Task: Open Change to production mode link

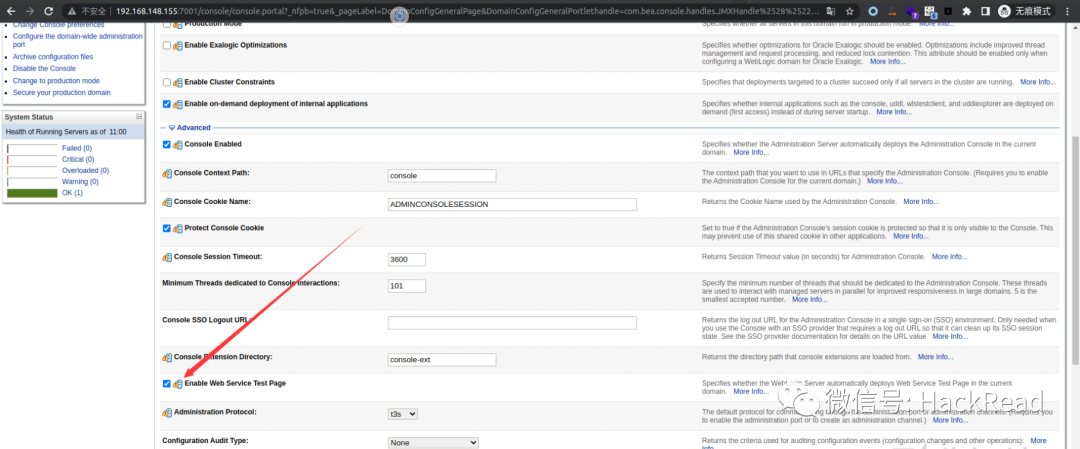Action: coord(56,81)
